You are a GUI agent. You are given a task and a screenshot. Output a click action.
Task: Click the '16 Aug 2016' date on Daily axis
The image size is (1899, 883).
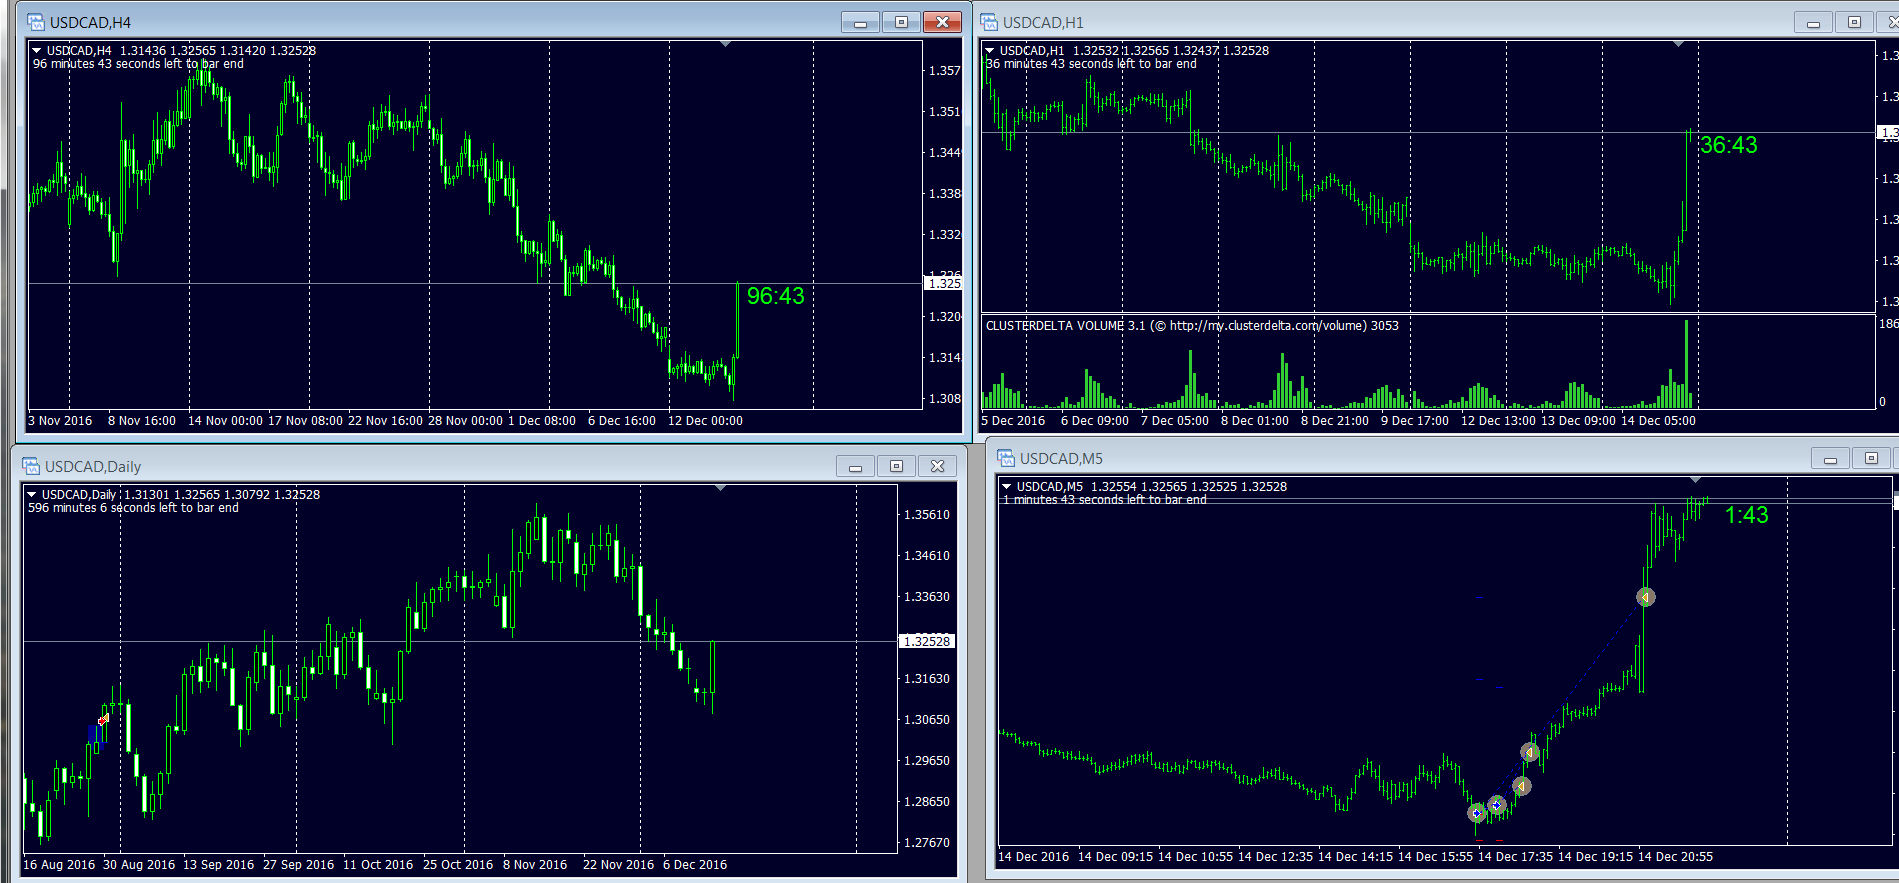59,865
